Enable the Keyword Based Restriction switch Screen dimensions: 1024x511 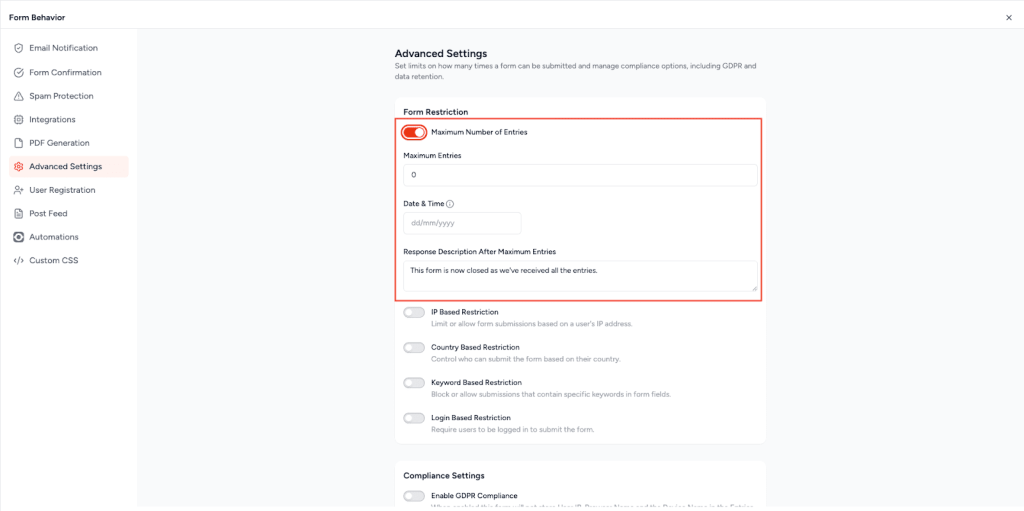coord(414,383)
